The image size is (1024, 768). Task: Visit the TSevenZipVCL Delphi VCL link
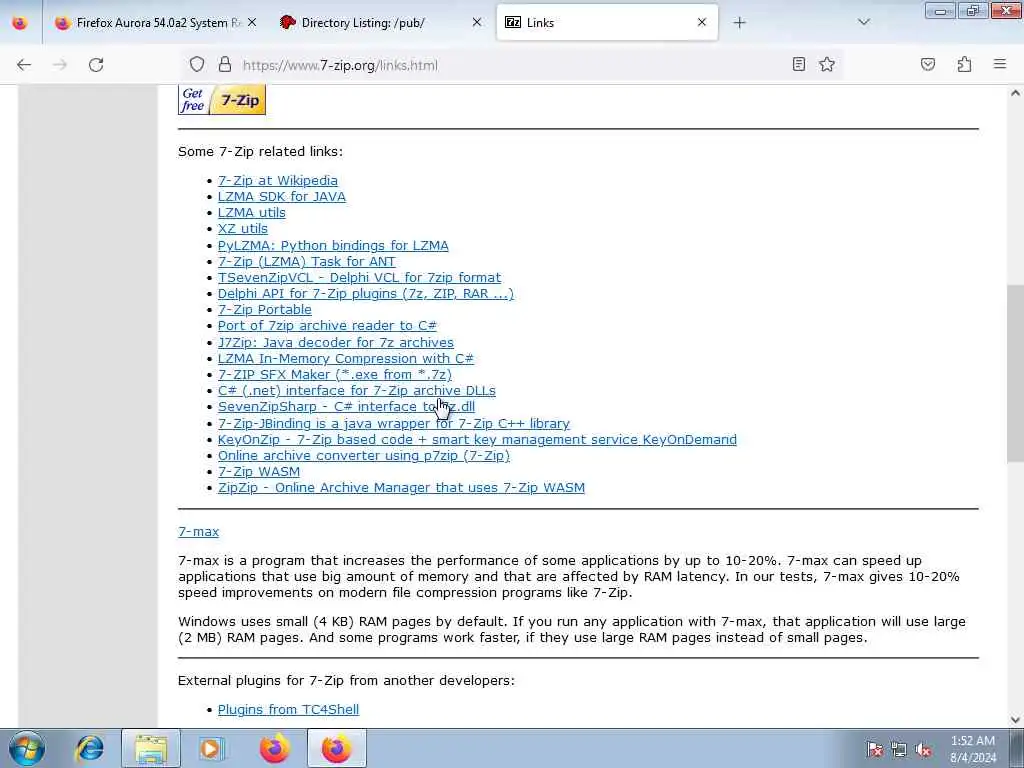[x=359, y=278]
